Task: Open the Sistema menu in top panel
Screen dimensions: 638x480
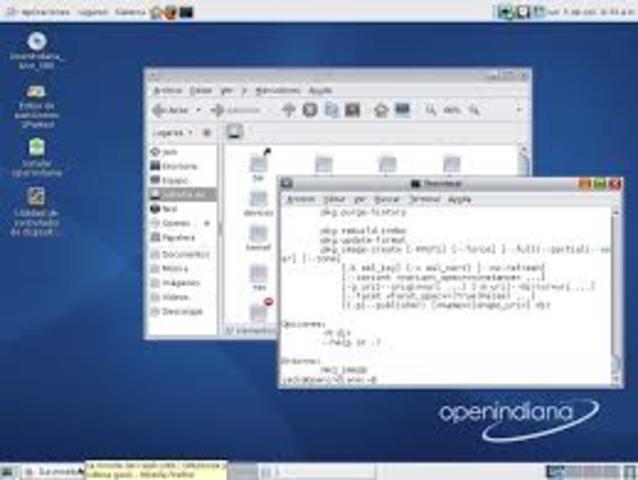Action: (130, 12)
